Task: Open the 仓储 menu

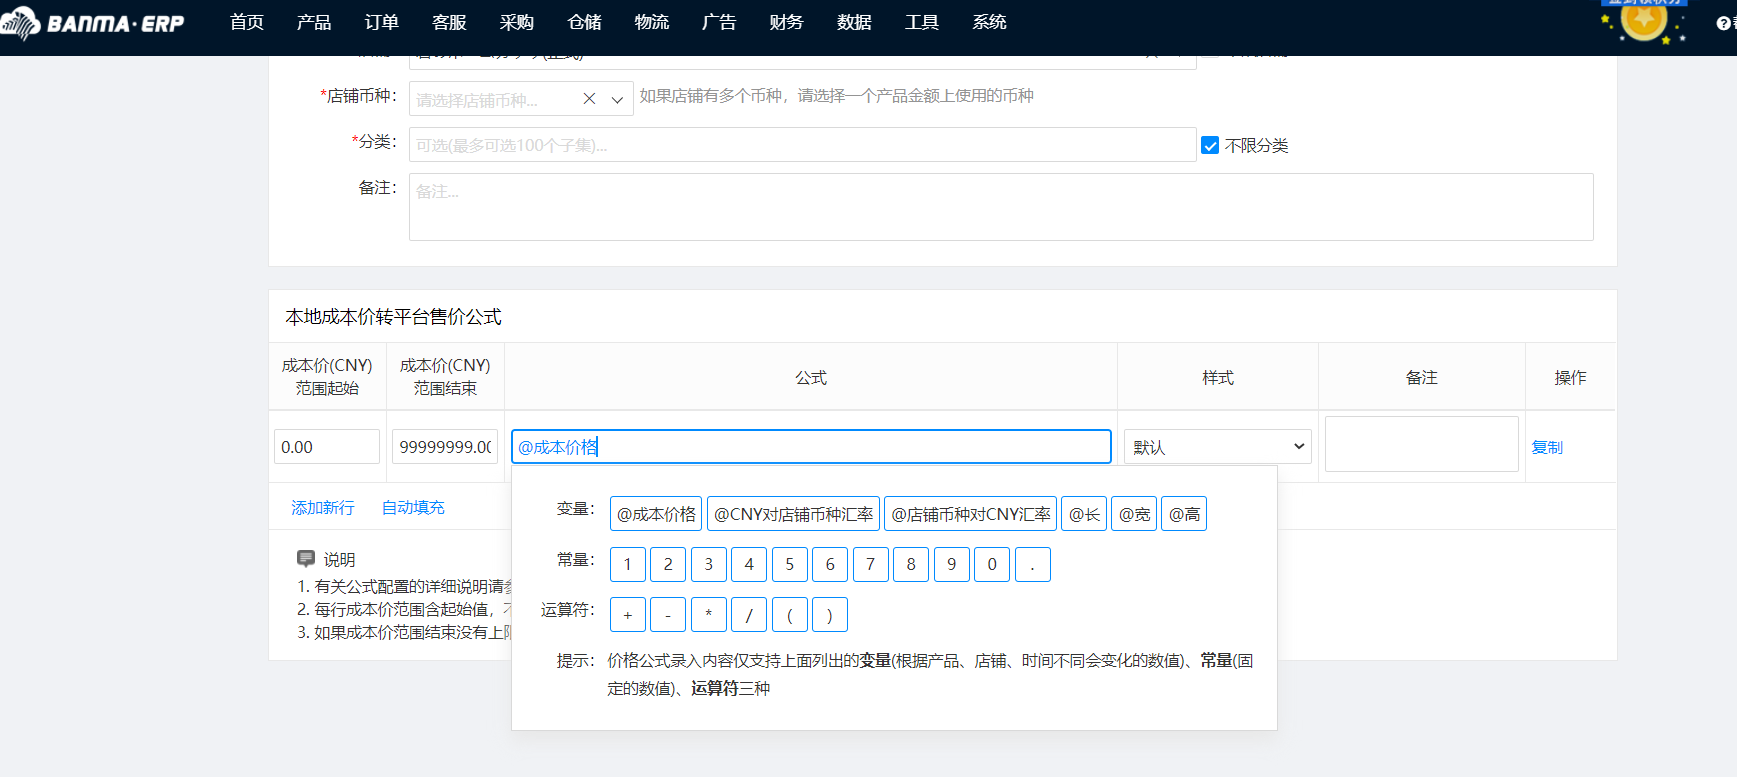Action: pos(584,22)
